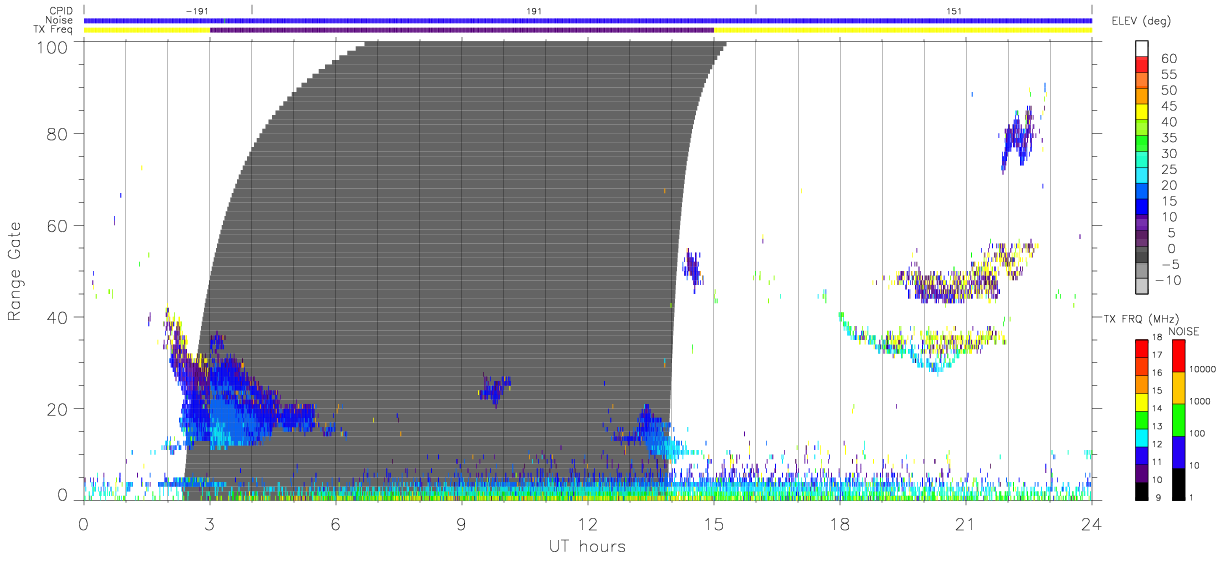The width and height of the screenshot is (1228, 567).
Task: Click the green segment of the NOISE colorbar
Action: (1178, 420)
